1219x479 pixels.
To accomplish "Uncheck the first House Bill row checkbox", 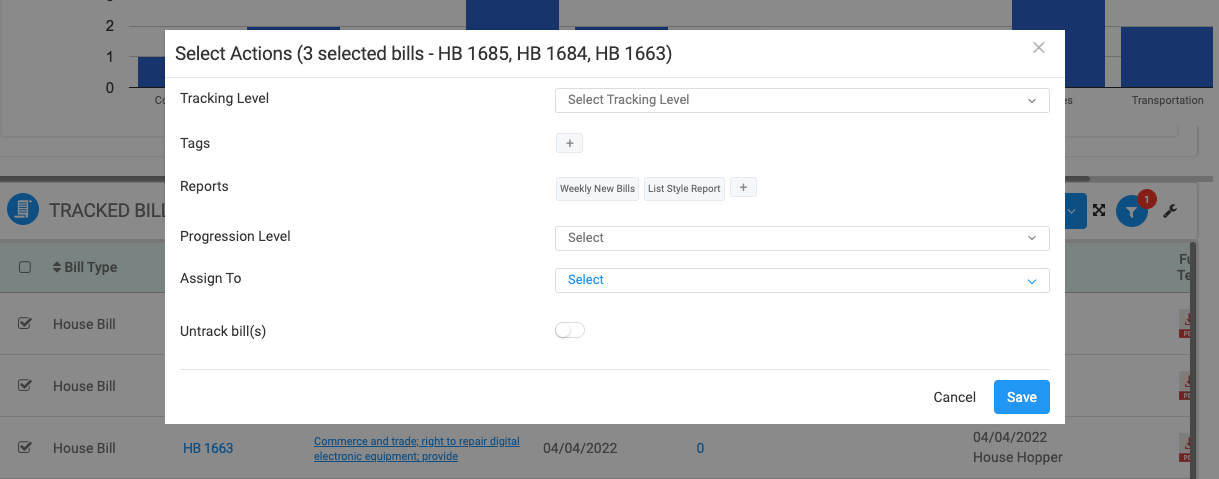I will point(26,323).
